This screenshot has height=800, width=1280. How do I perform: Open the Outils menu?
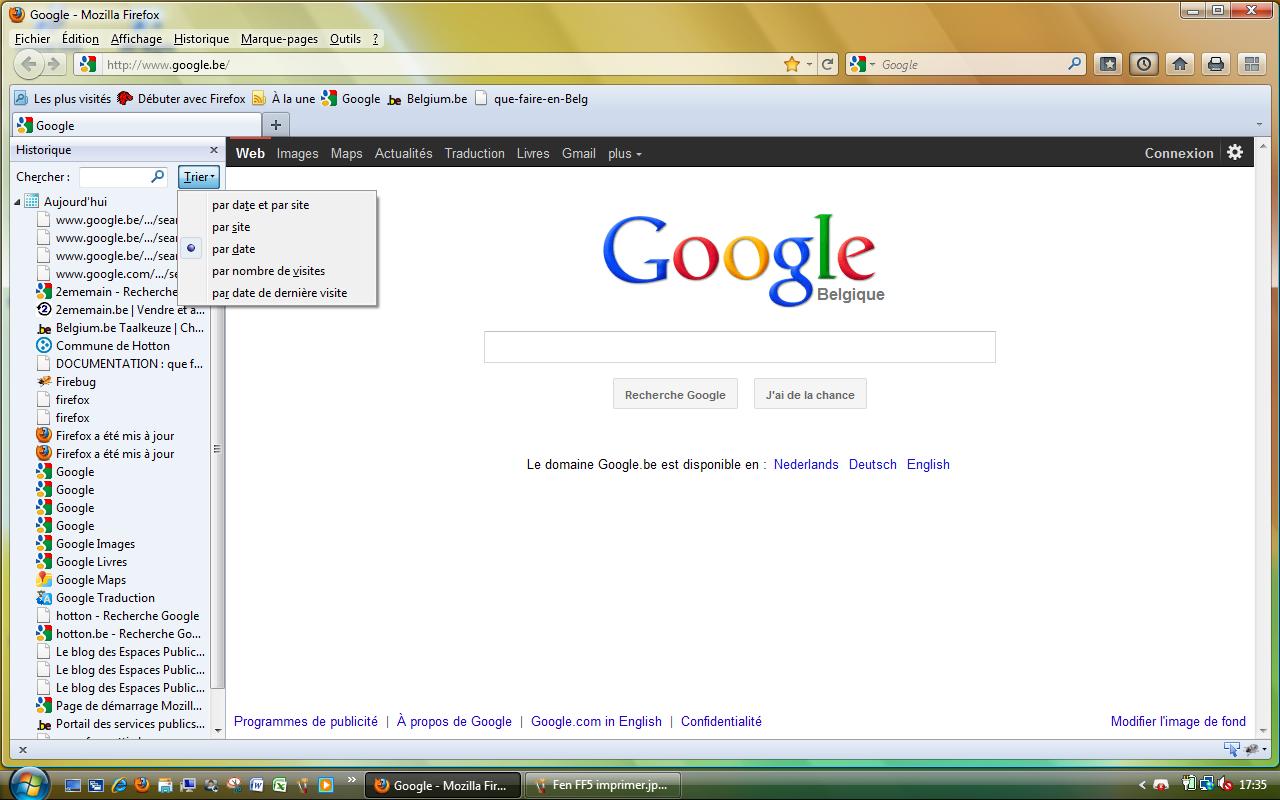[345, 39]
